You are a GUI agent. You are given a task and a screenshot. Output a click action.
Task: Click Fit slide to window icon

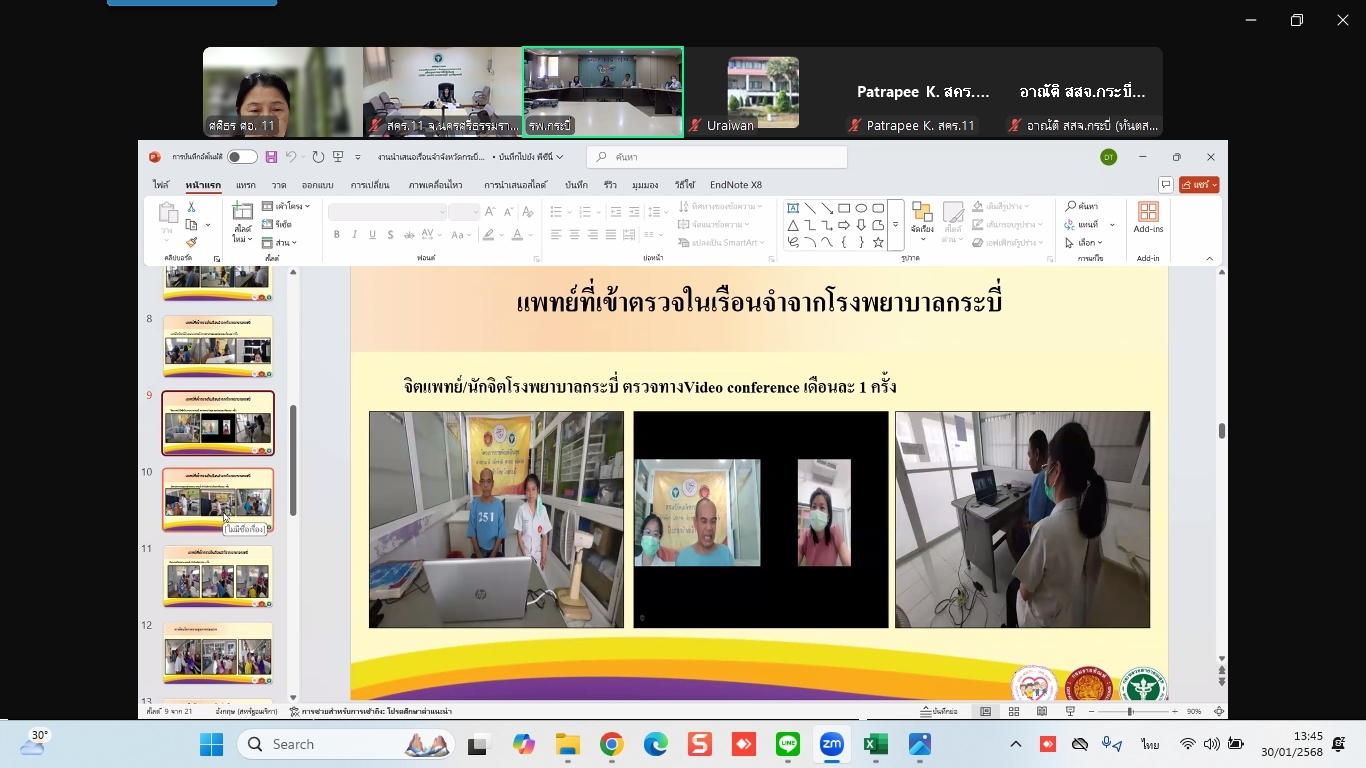pyautogui.click(x=1219, y=711)
